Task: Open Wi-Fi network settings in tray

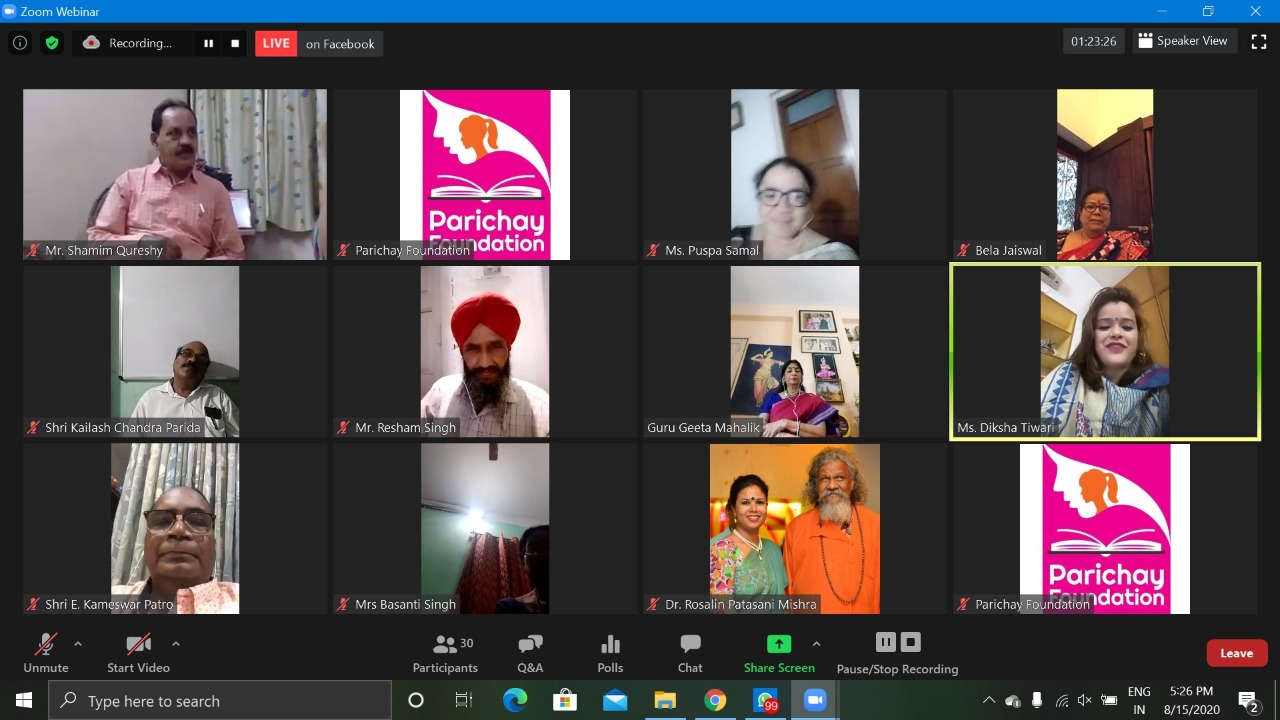Action: click(1061, 700)
